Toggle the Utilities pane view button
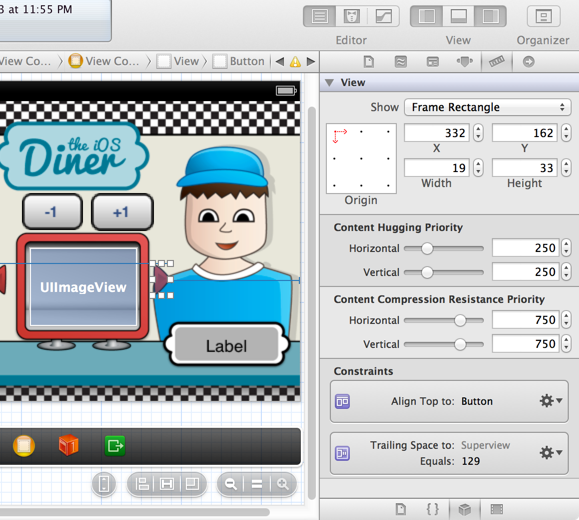Image resolution: width=579 pixels, height=520 pixels. point(491,17)
